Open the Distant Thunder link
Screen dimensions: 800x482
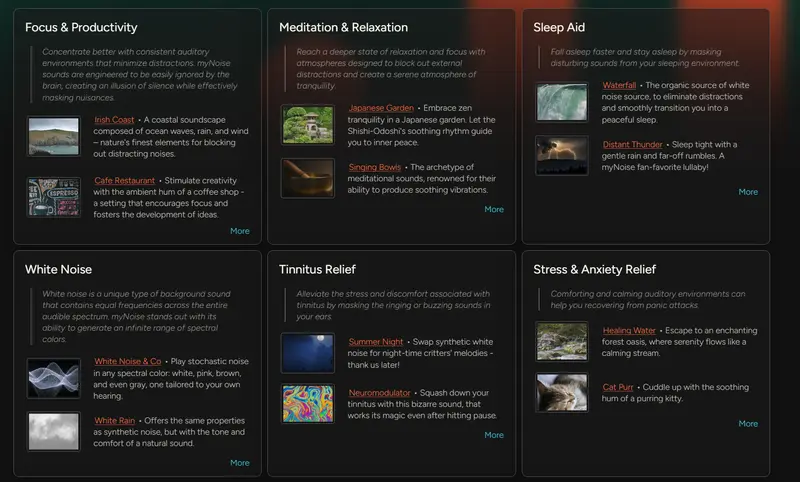click(632, 145)
